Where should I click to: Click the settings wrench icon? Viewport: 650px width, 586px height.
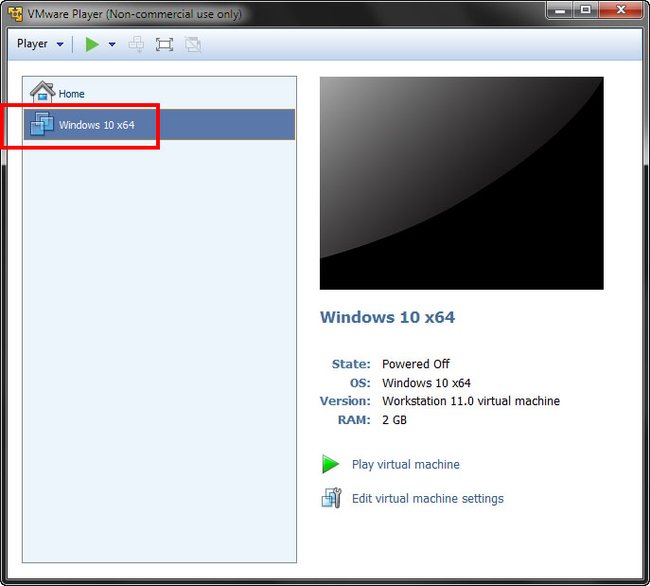(x=332, y=497)
